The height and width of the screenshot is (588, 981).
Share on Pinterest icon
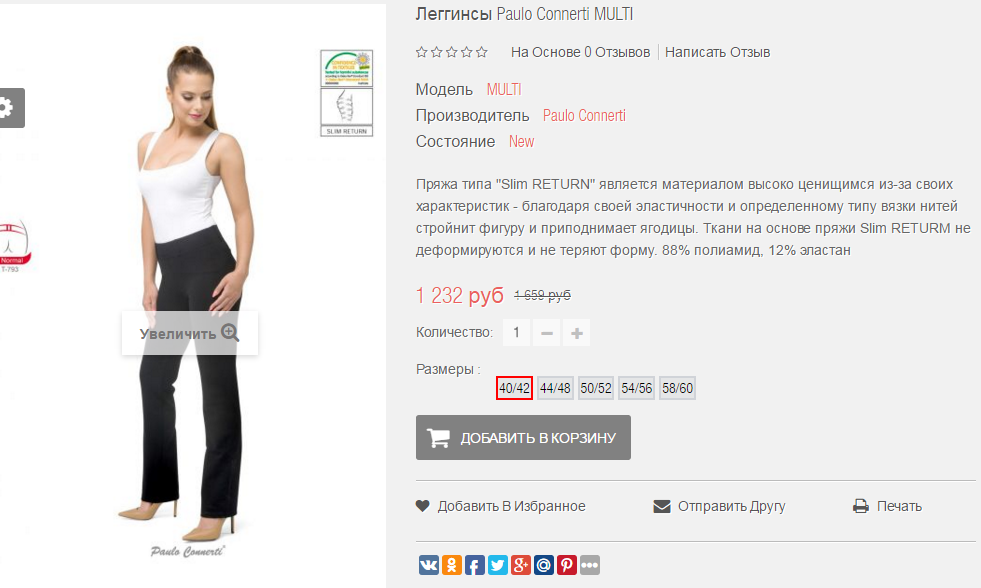567,565
